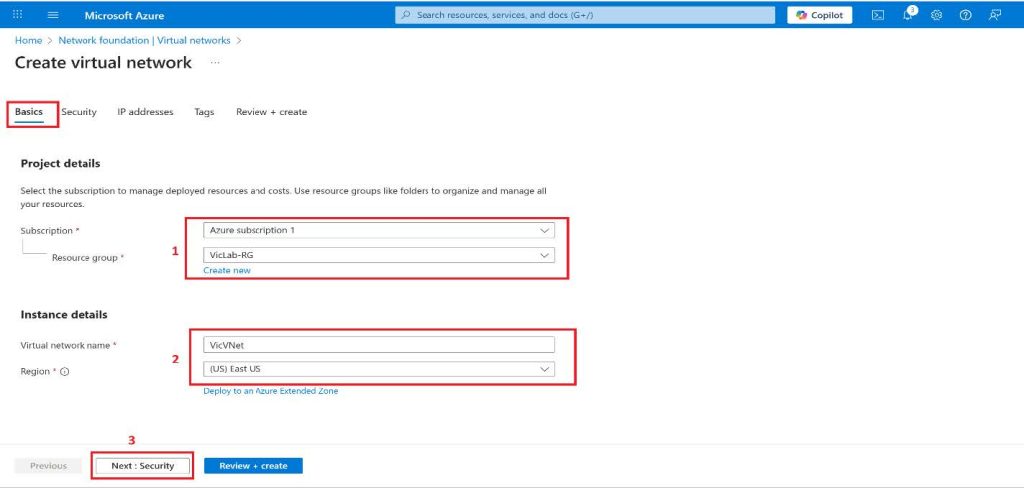View notifications bell icon

click(x=908, y=15)
